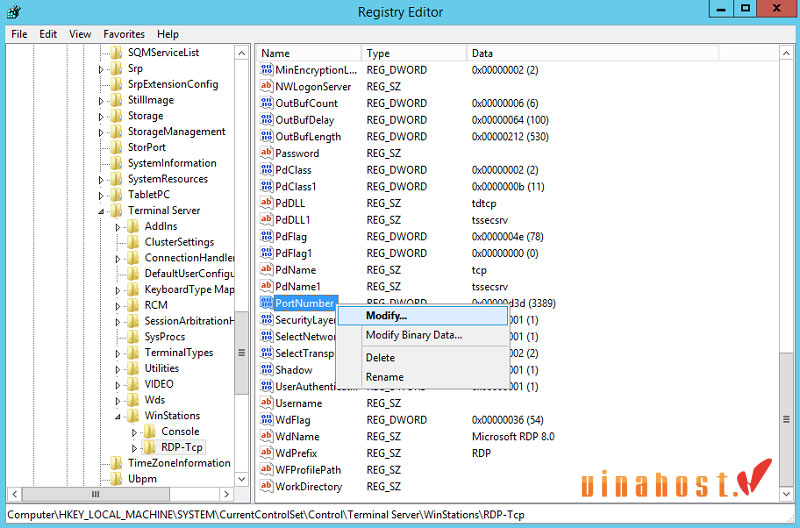
Task: Collapse the Terminal Server tree node
Action: 101,211
